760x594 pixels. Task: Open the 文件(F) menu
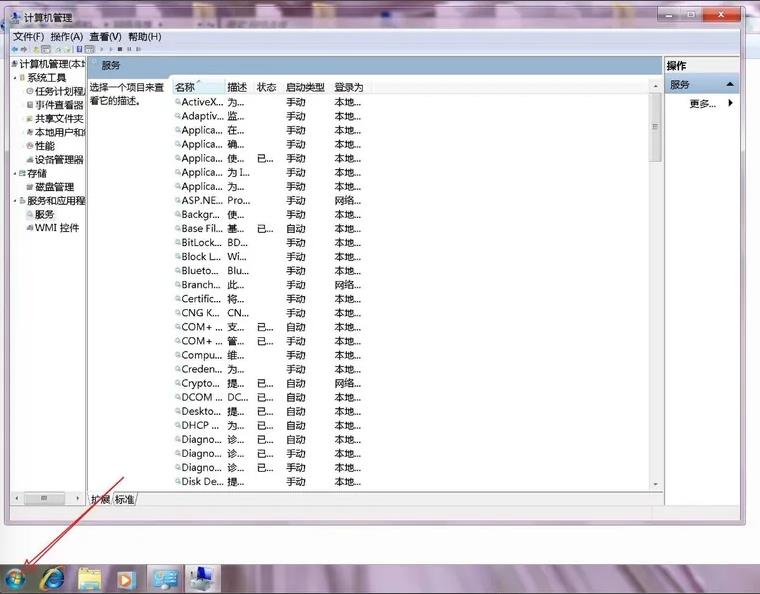tap(28, 37)
